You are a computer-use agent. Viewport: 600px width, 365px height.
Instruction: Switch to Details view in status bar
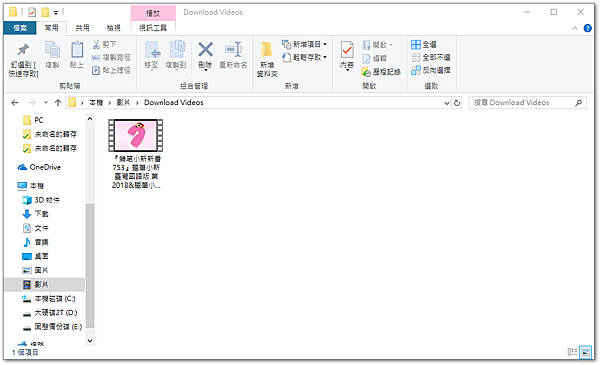[572, 352]
